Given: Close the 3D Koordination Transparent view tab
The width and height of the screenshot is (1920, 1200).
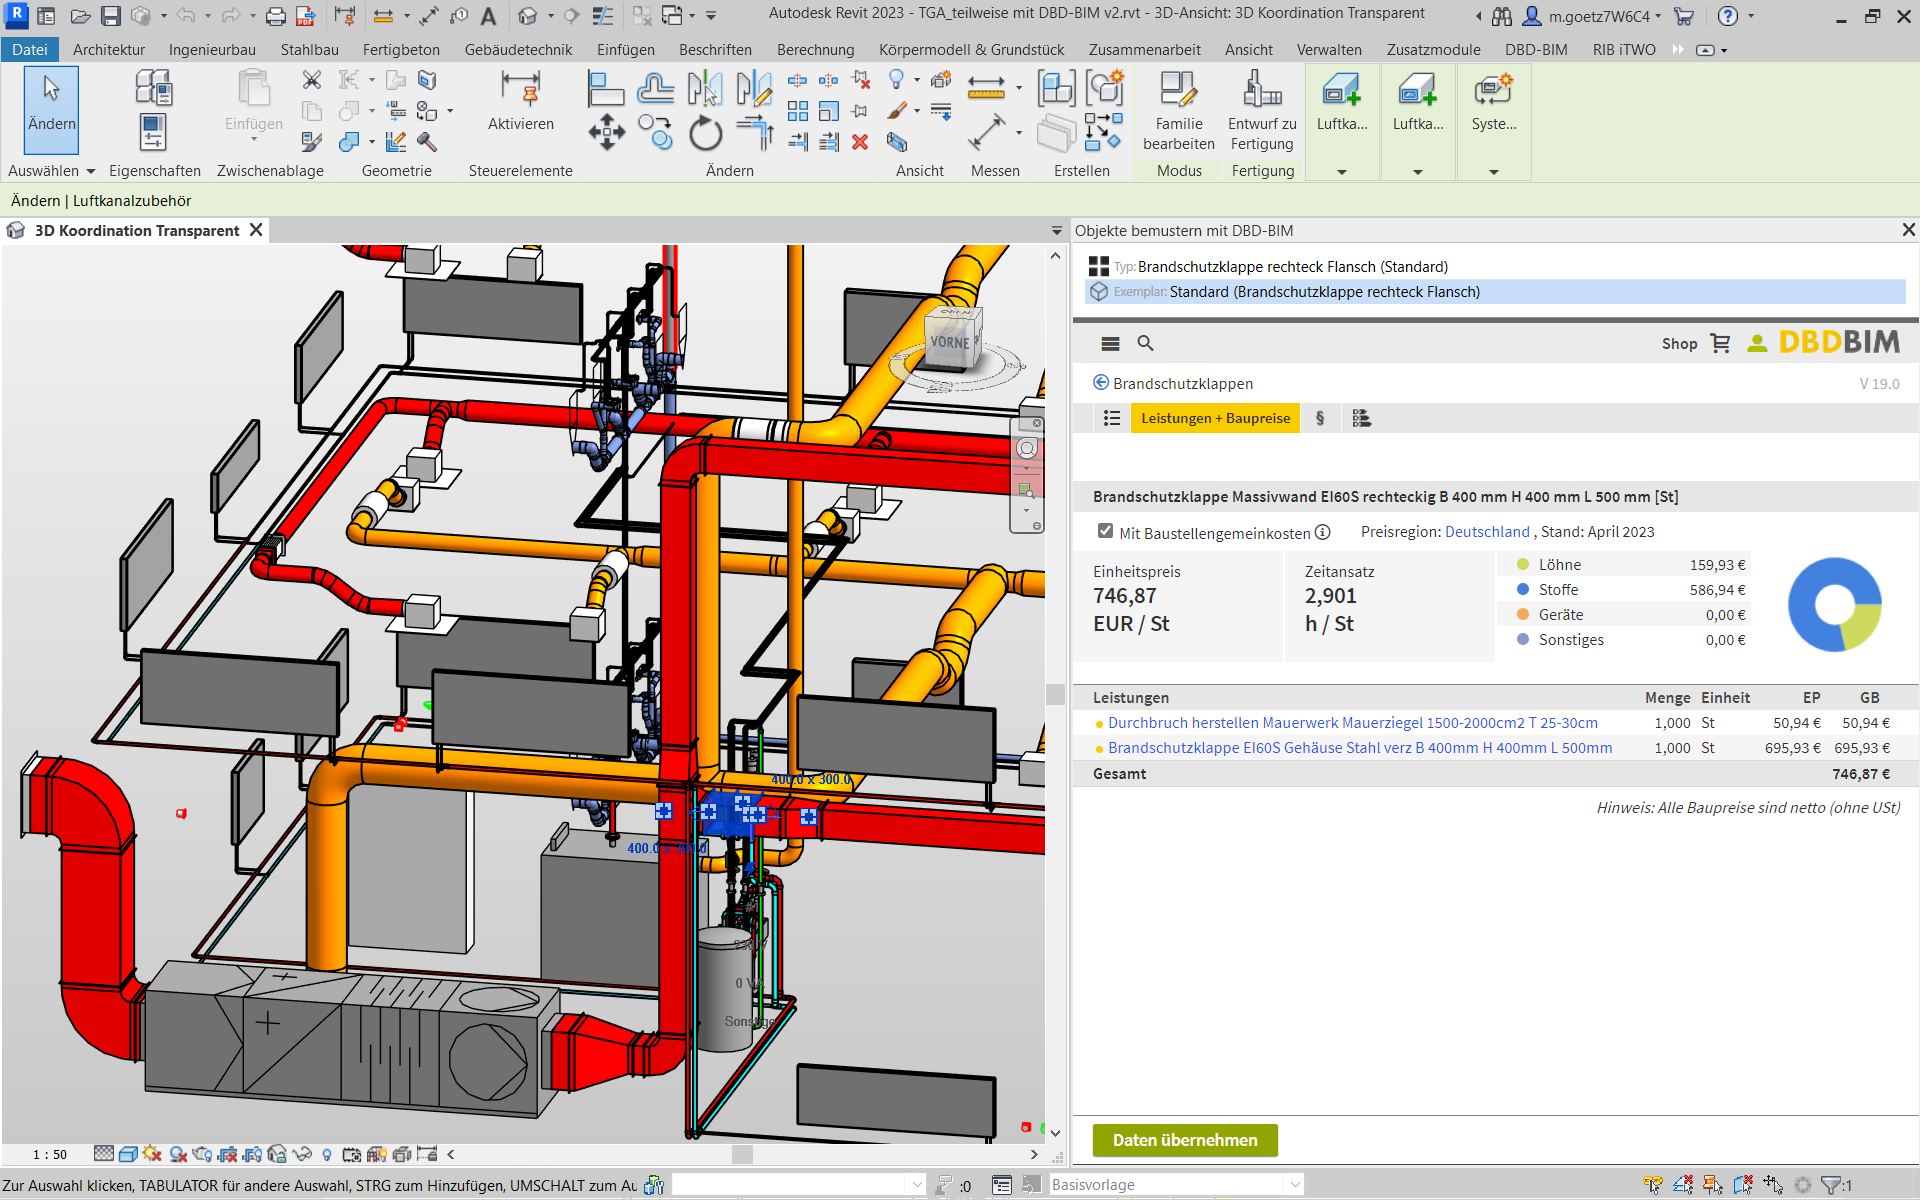Looking at the screenshot, I should 256,230.
